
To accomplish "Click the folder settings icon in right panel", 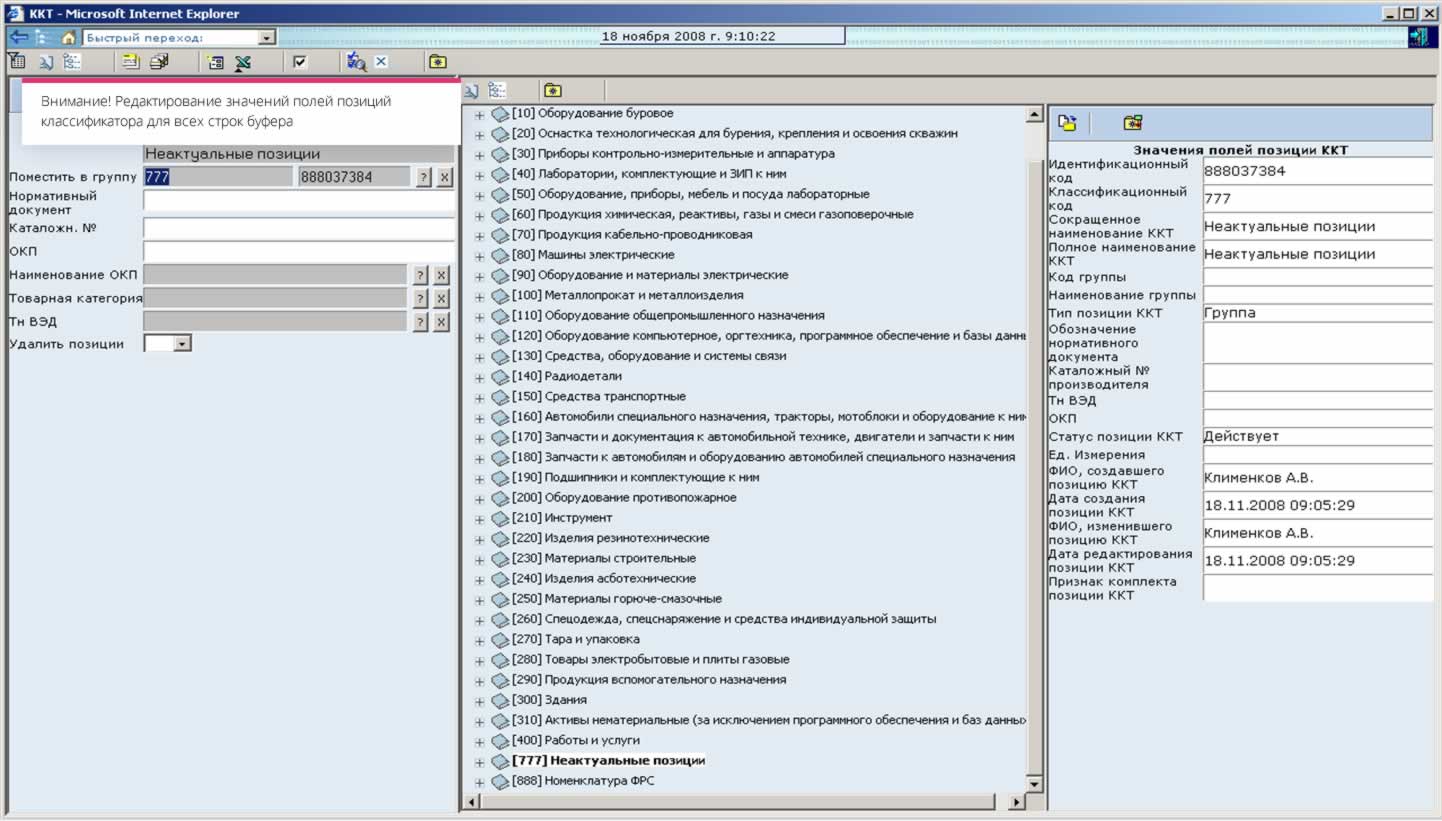I will 1132,123.
